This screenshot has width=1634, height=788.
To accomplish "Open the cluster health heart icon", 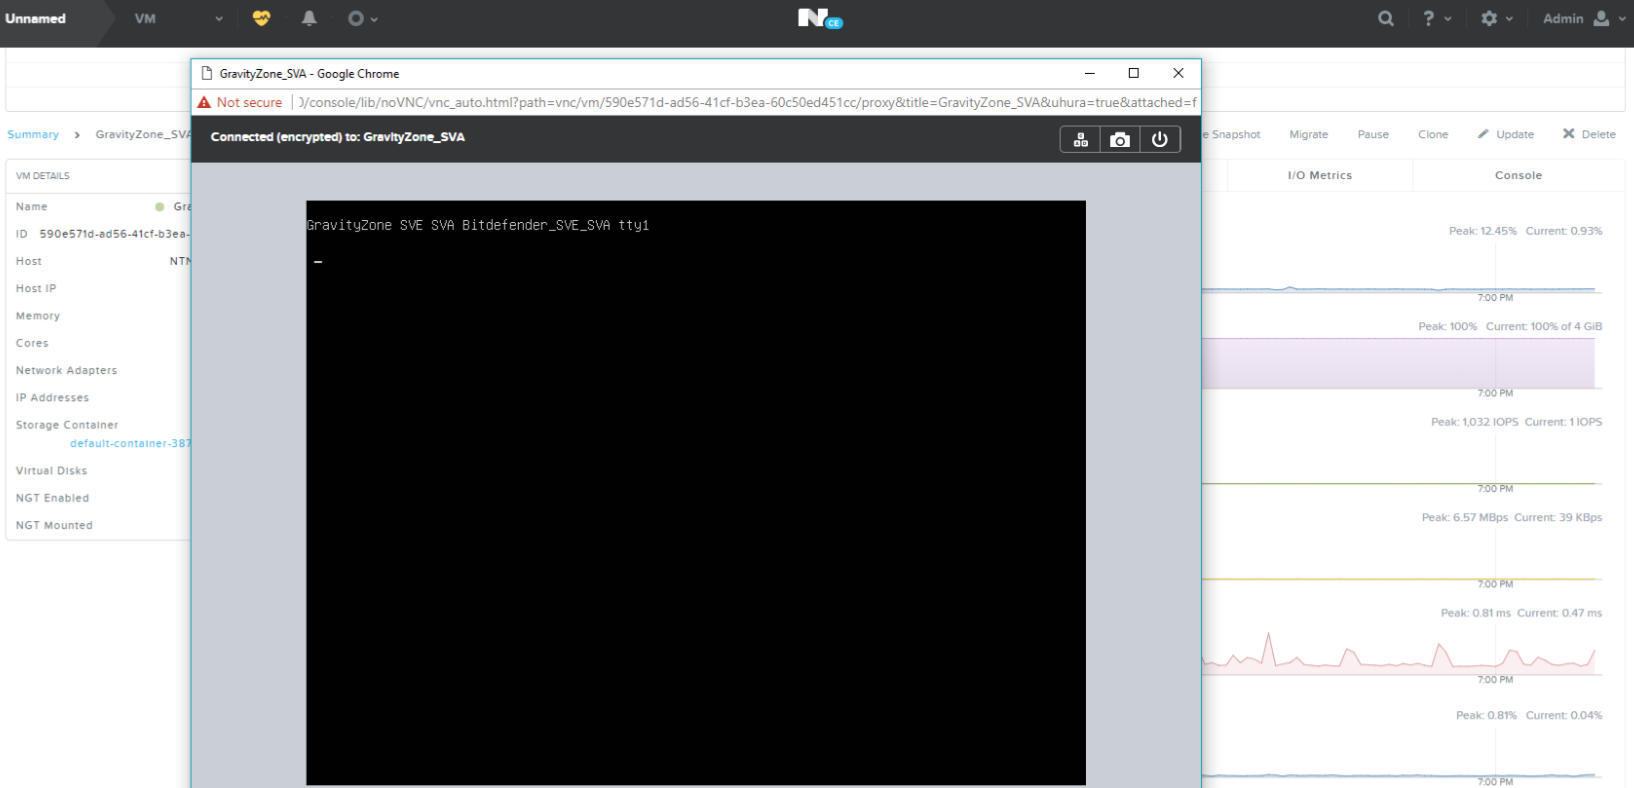I will (261, 18).
